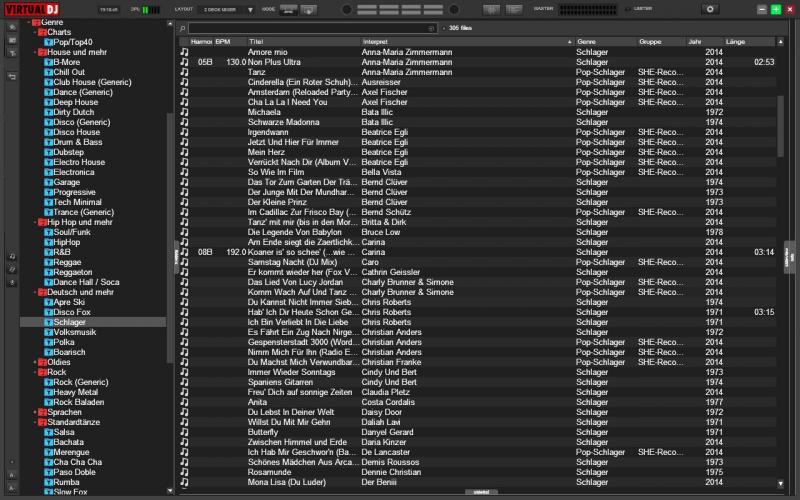
Task: Collapse the Standardtänze folder
Action: click(35, 422)
